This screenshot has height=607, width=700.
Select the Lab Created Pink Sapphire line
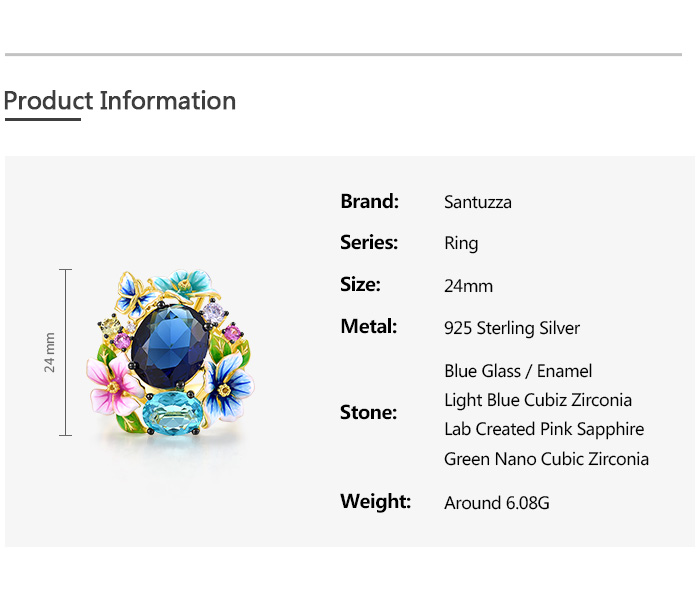544,429
